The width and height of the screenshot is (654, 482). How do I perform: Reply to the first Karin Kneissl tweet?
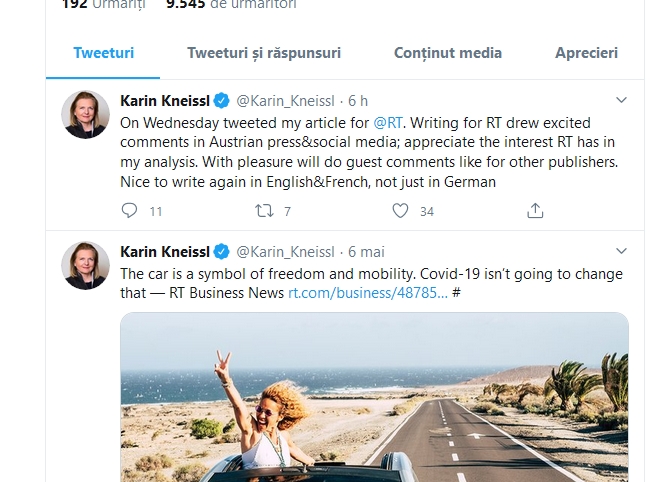click(x=129, y=210)
